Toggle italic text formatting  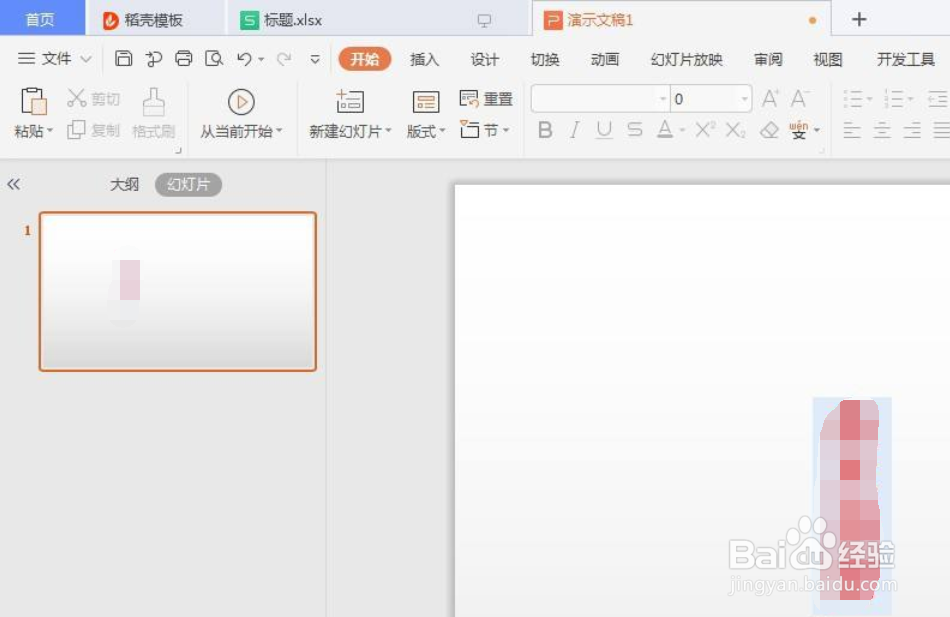[573, 130]
